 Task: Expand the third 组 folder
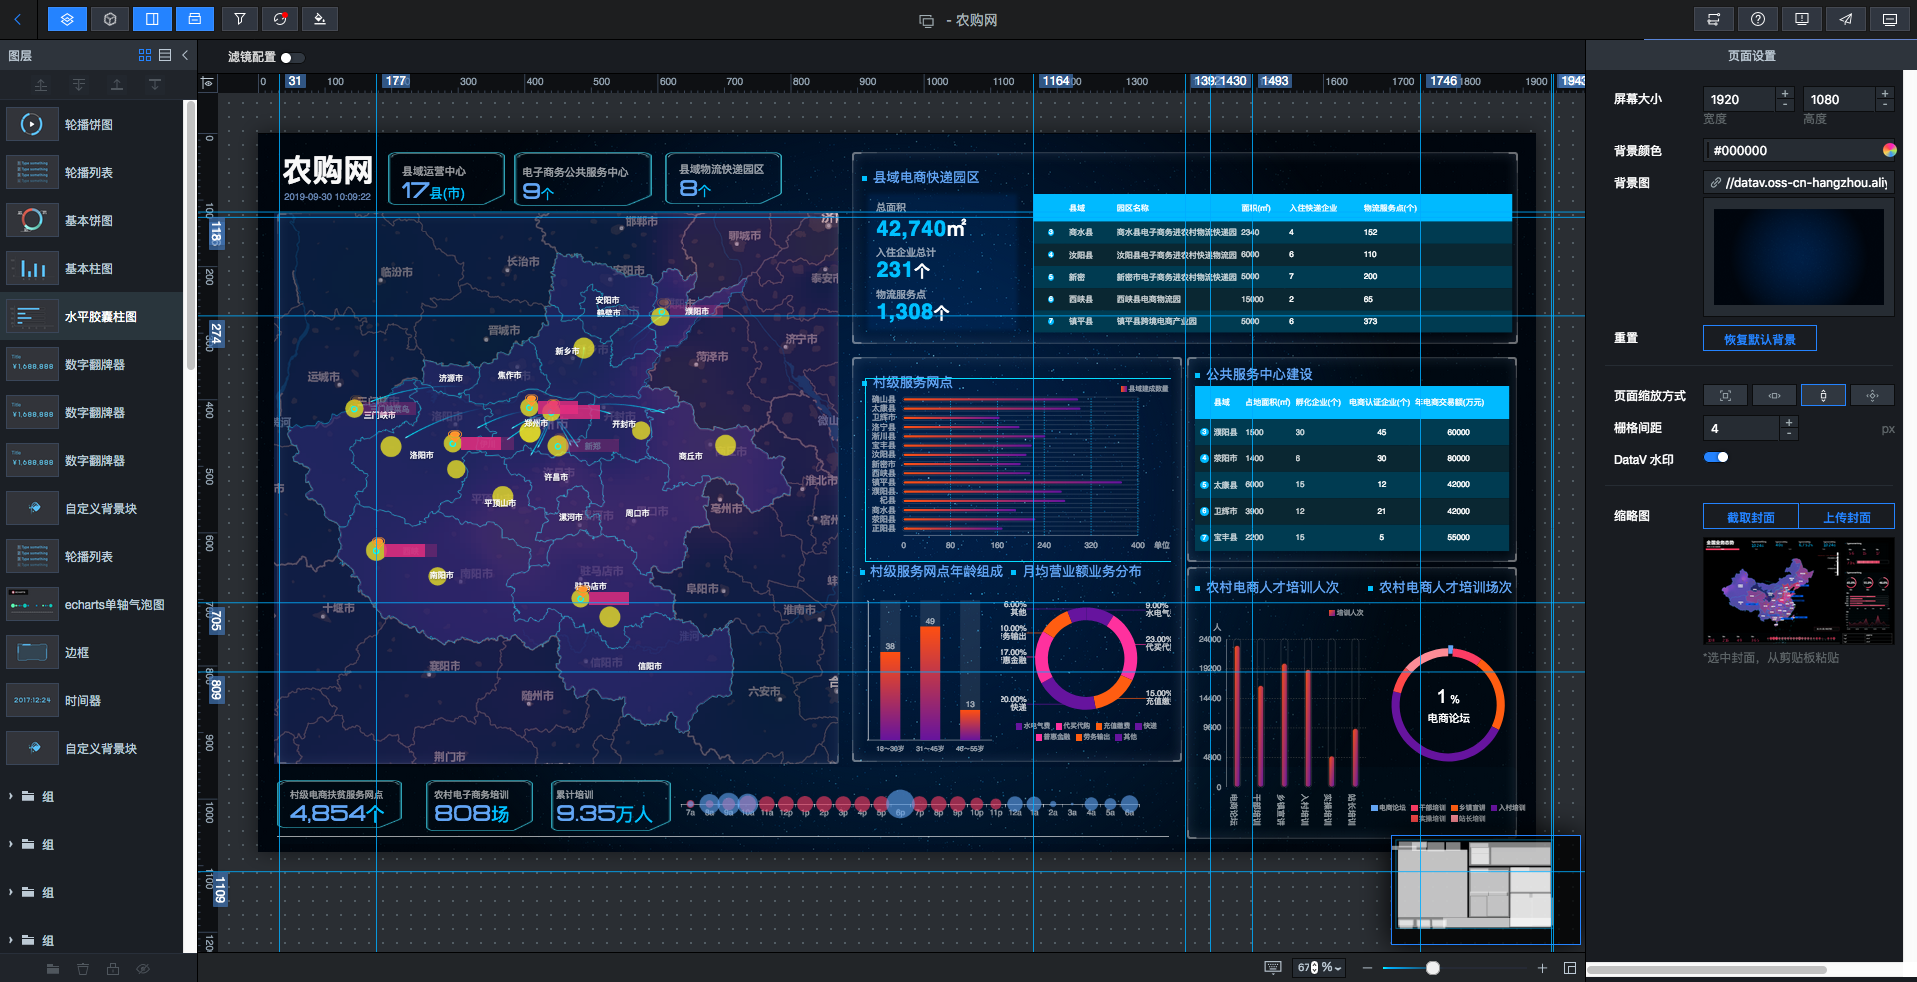[11, 892]
